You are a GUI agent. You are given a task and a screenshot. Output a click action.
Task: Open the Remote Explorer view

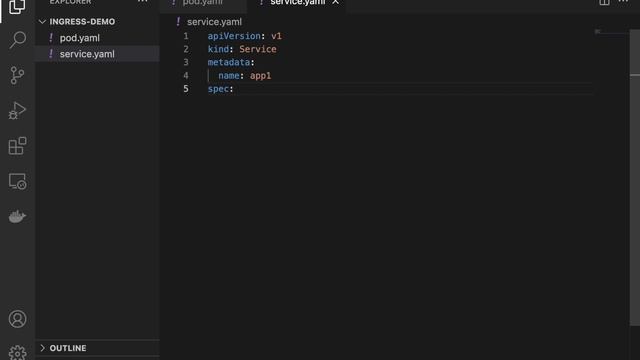17,181
